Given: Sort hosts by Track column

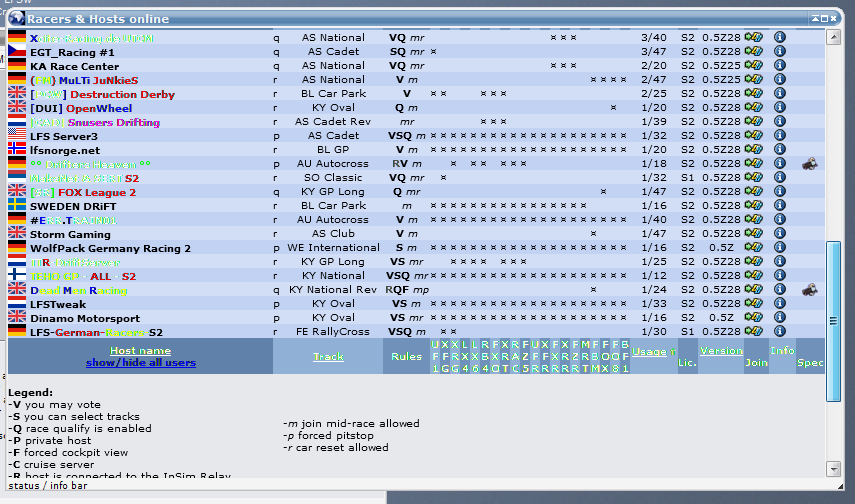Looking at the screenshot, I should 328,357.
